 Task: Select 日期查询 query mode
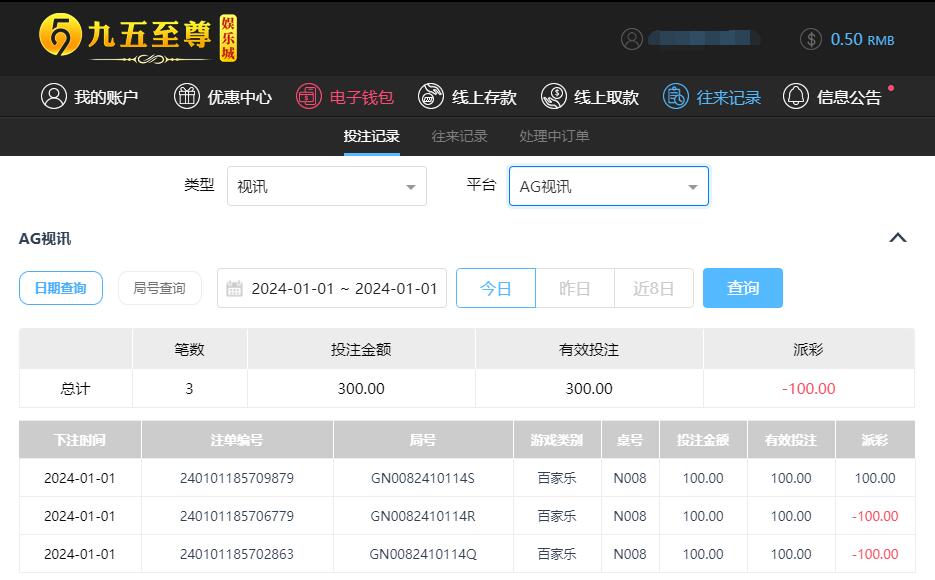coord(61,288)
